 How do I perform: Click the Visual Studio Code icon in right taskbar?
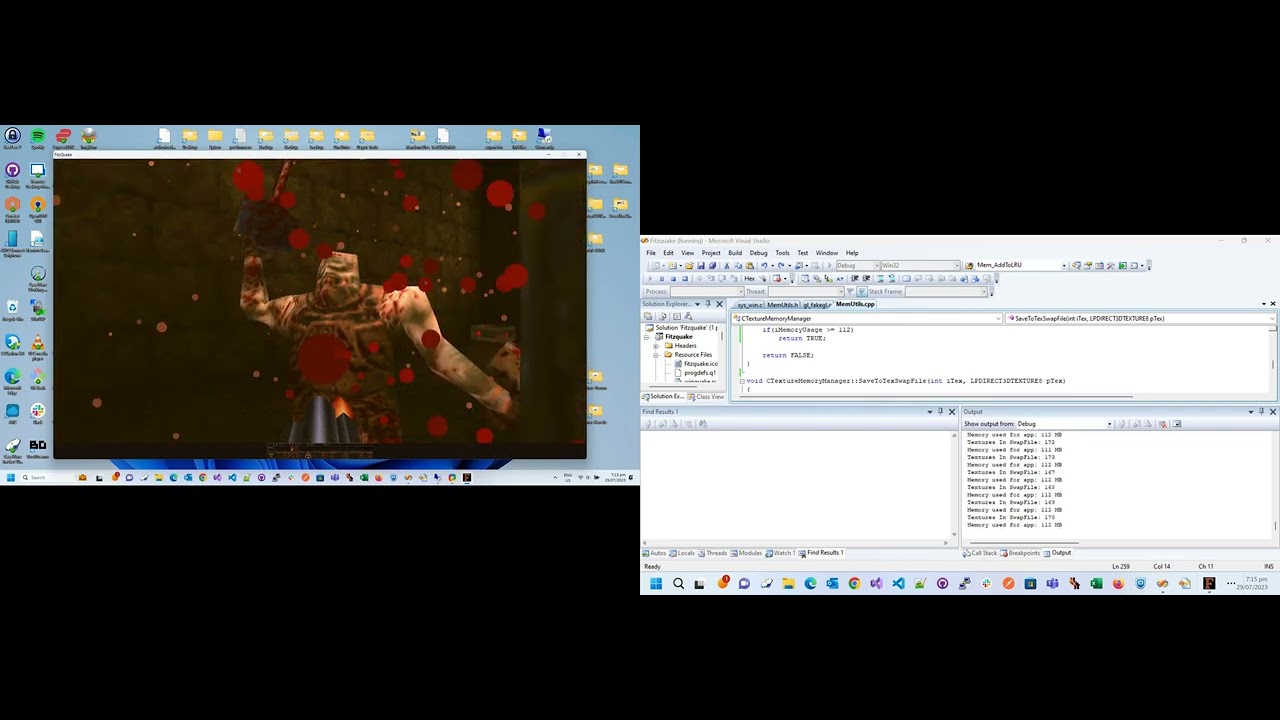click(x=898, y=583)
